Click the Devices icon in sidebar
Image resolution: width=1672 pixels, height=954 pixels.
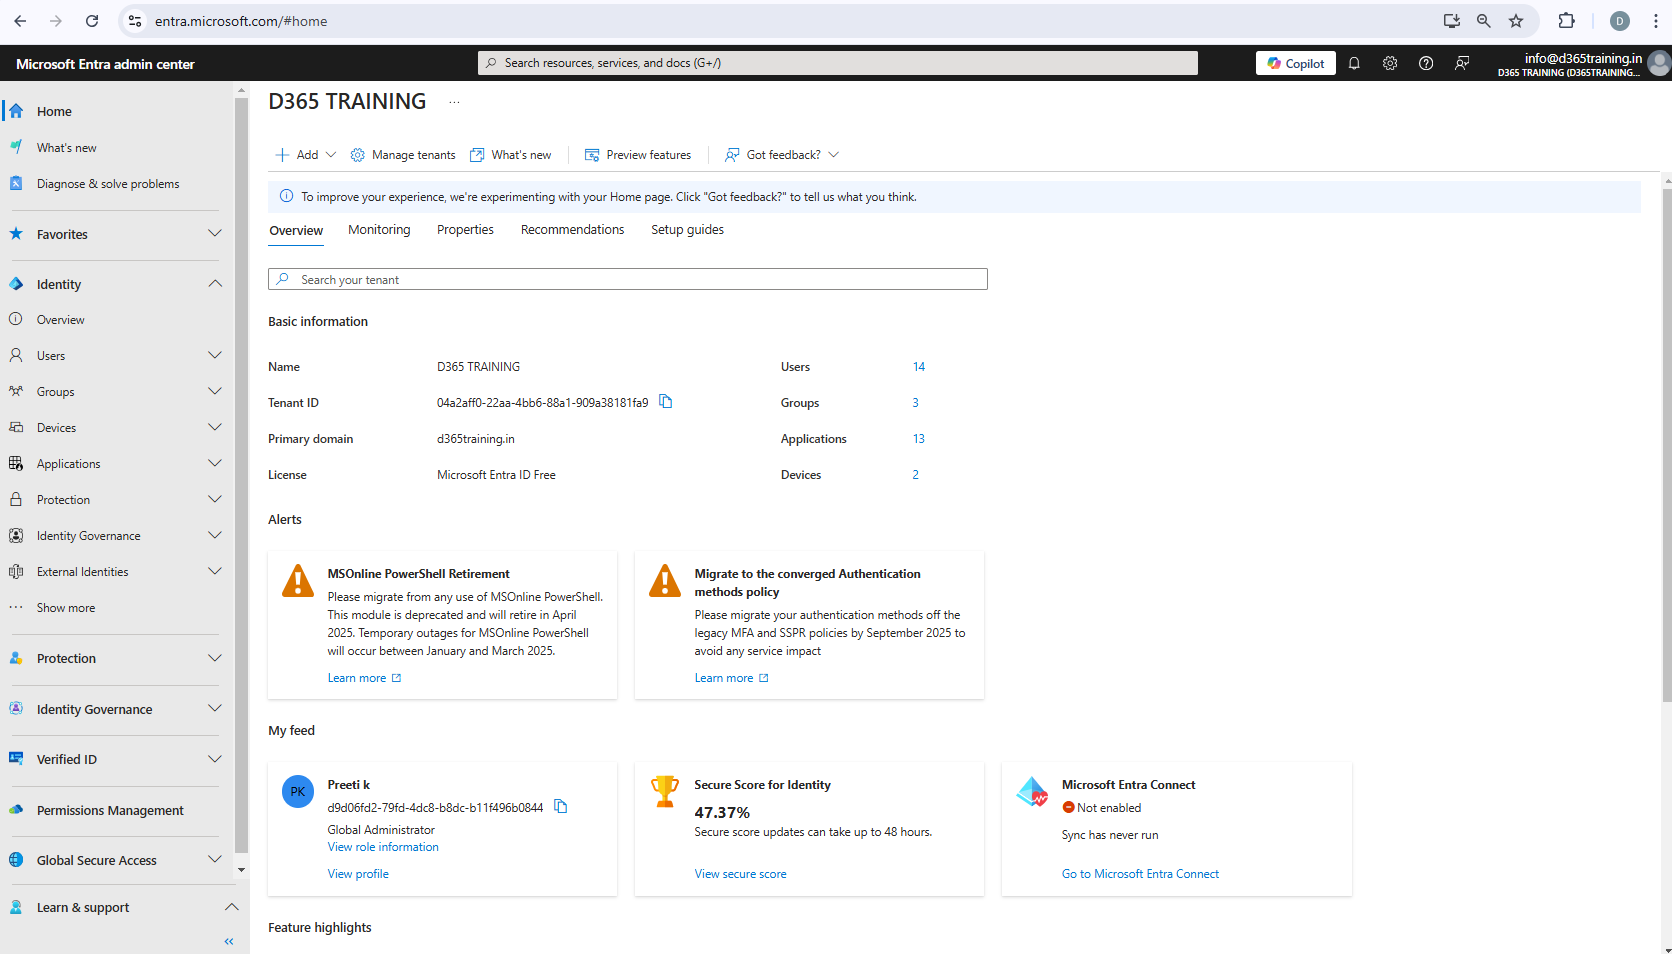(16, 427)
